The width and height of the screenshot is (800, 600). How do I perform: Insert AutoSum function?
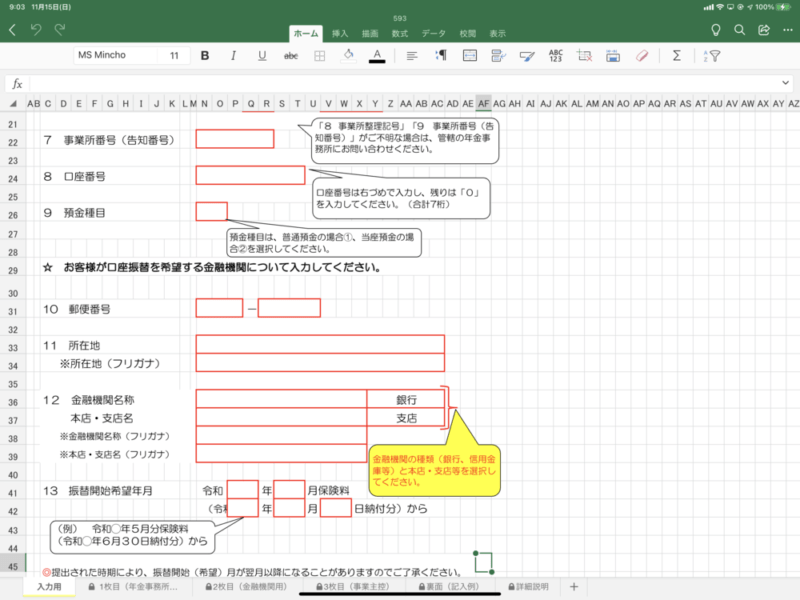pyautogui.click(x=677, y=55)
